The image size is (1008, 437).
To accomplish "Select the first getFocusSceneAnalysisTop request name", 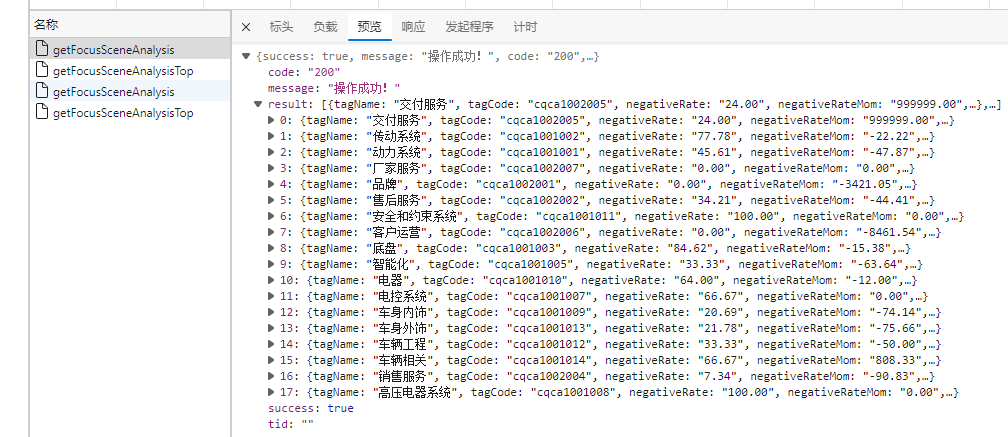I will click(123, 71).
